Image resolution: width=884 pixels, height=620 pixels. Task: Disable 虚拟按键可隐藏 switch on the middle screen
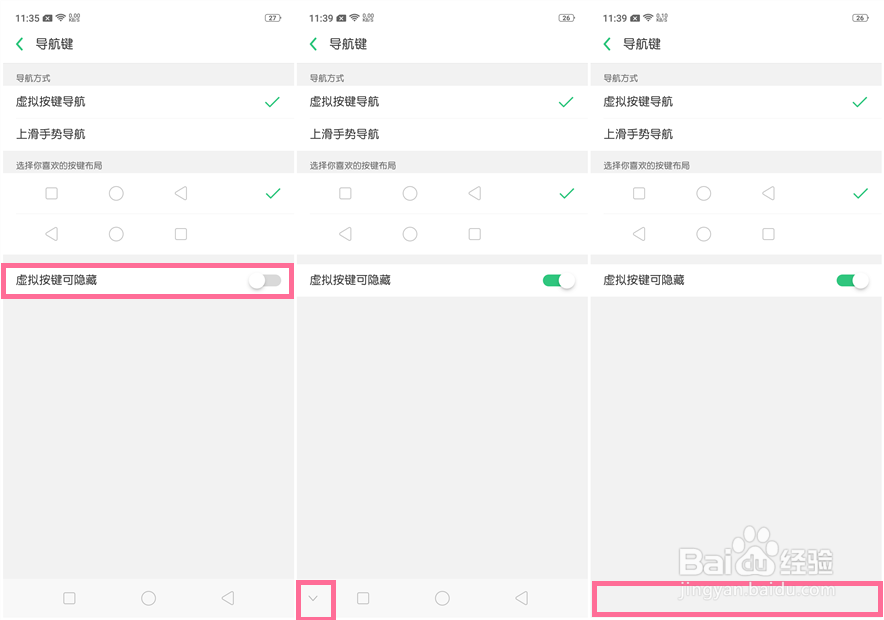558,280
